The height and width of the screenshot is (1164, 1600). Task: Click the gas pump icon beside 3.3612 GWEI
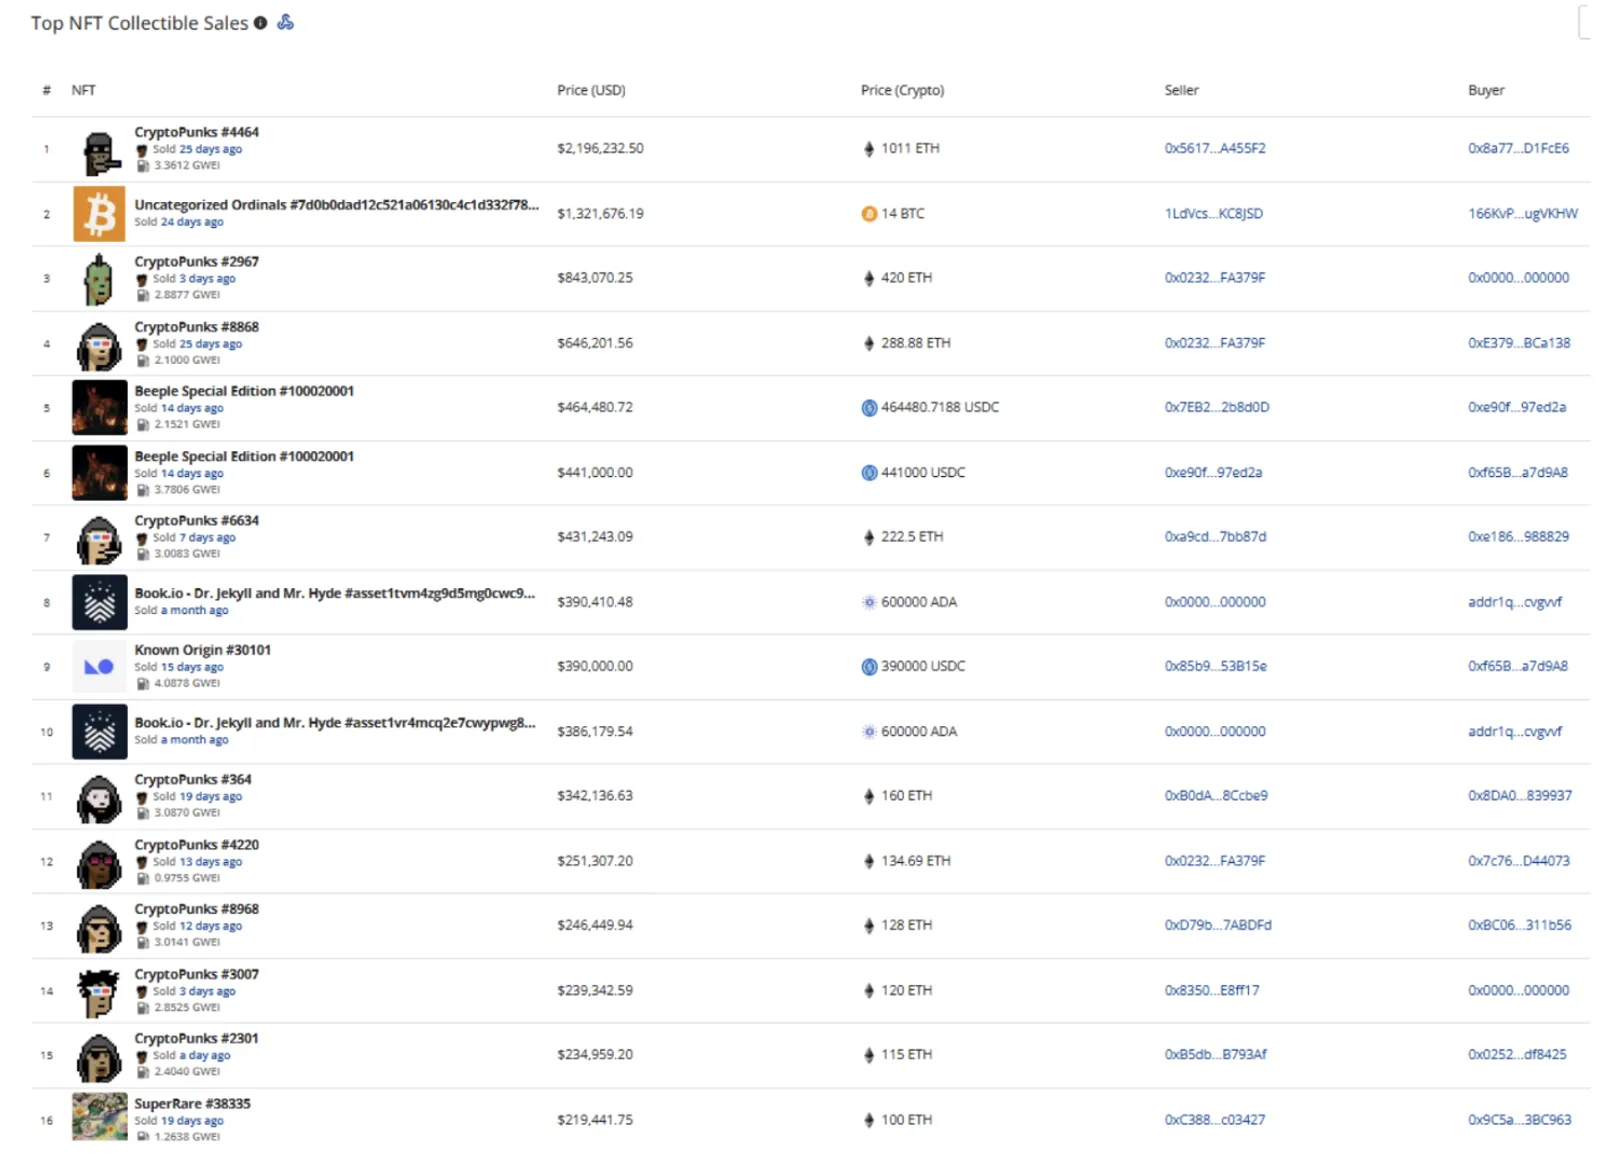pyautogui.click(x=142, y=166)
